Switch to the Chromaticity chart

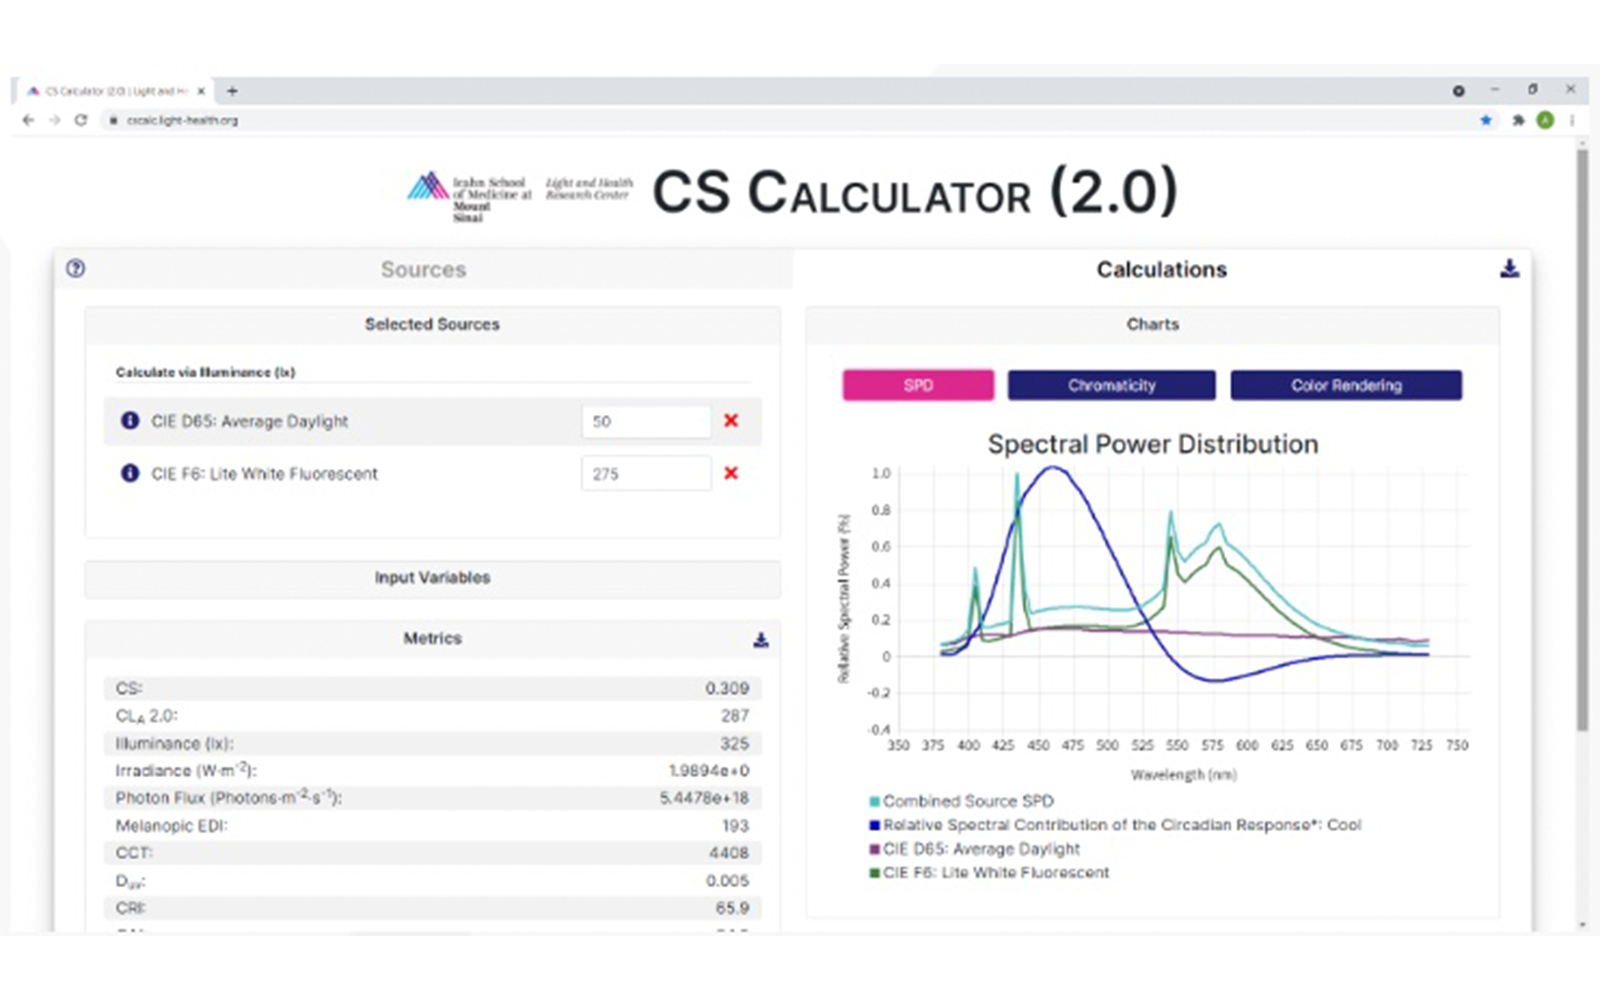pyautogui.click(x=1111, y=385)
